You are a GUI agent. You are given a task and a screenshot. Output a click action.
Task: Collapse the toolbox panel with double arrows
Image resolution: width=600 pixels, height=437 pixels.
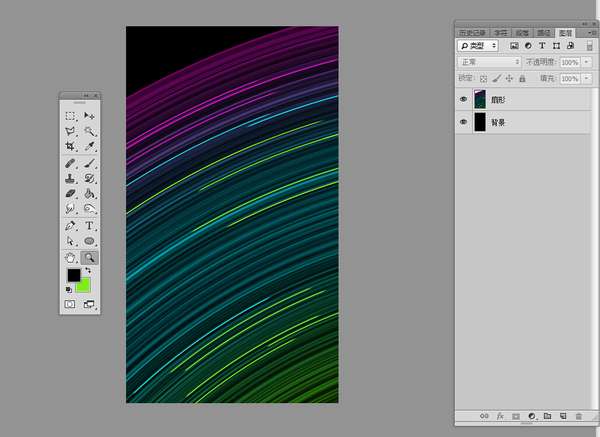86,95
